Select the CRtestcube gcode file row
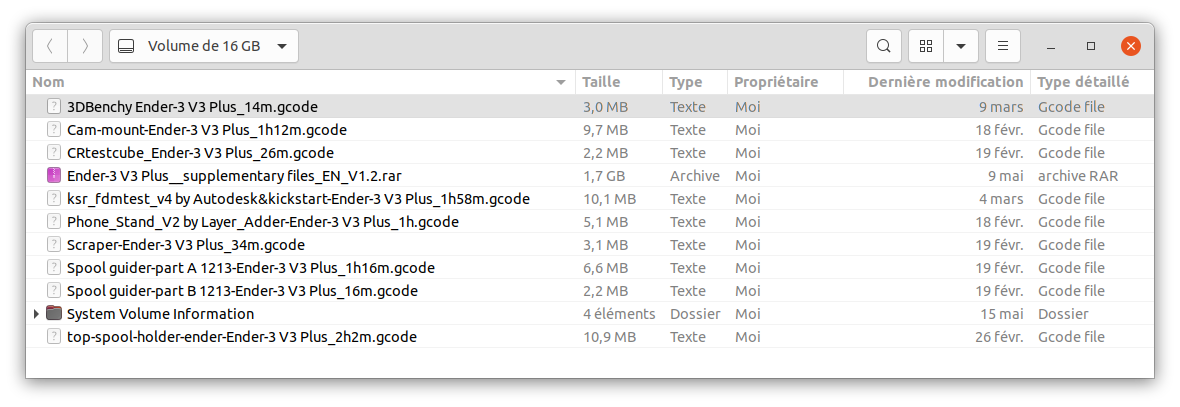This screenshot has height=407, width=1180. [x=200, y=153]
